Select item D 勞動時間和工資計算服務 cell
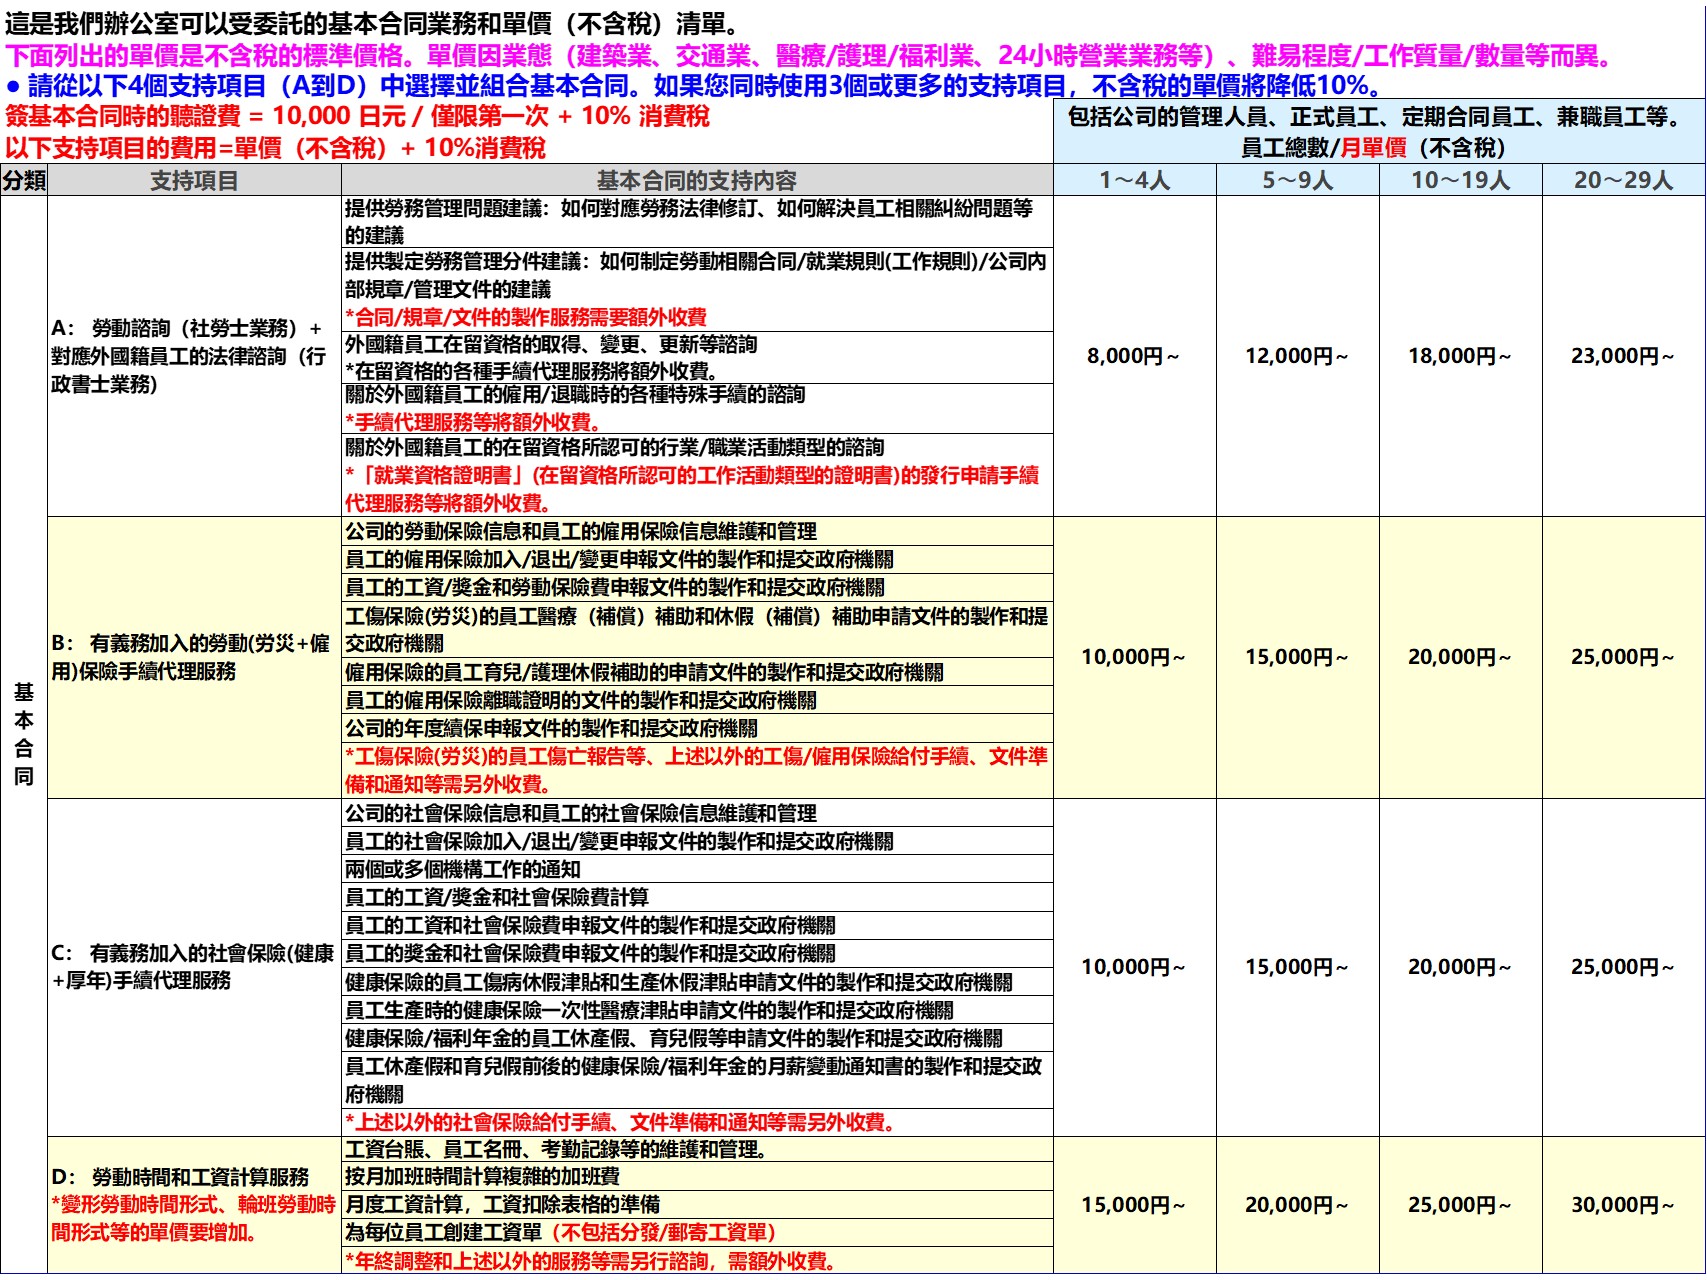This screenshot has height=1280, width=1707. pos(194,1205)
